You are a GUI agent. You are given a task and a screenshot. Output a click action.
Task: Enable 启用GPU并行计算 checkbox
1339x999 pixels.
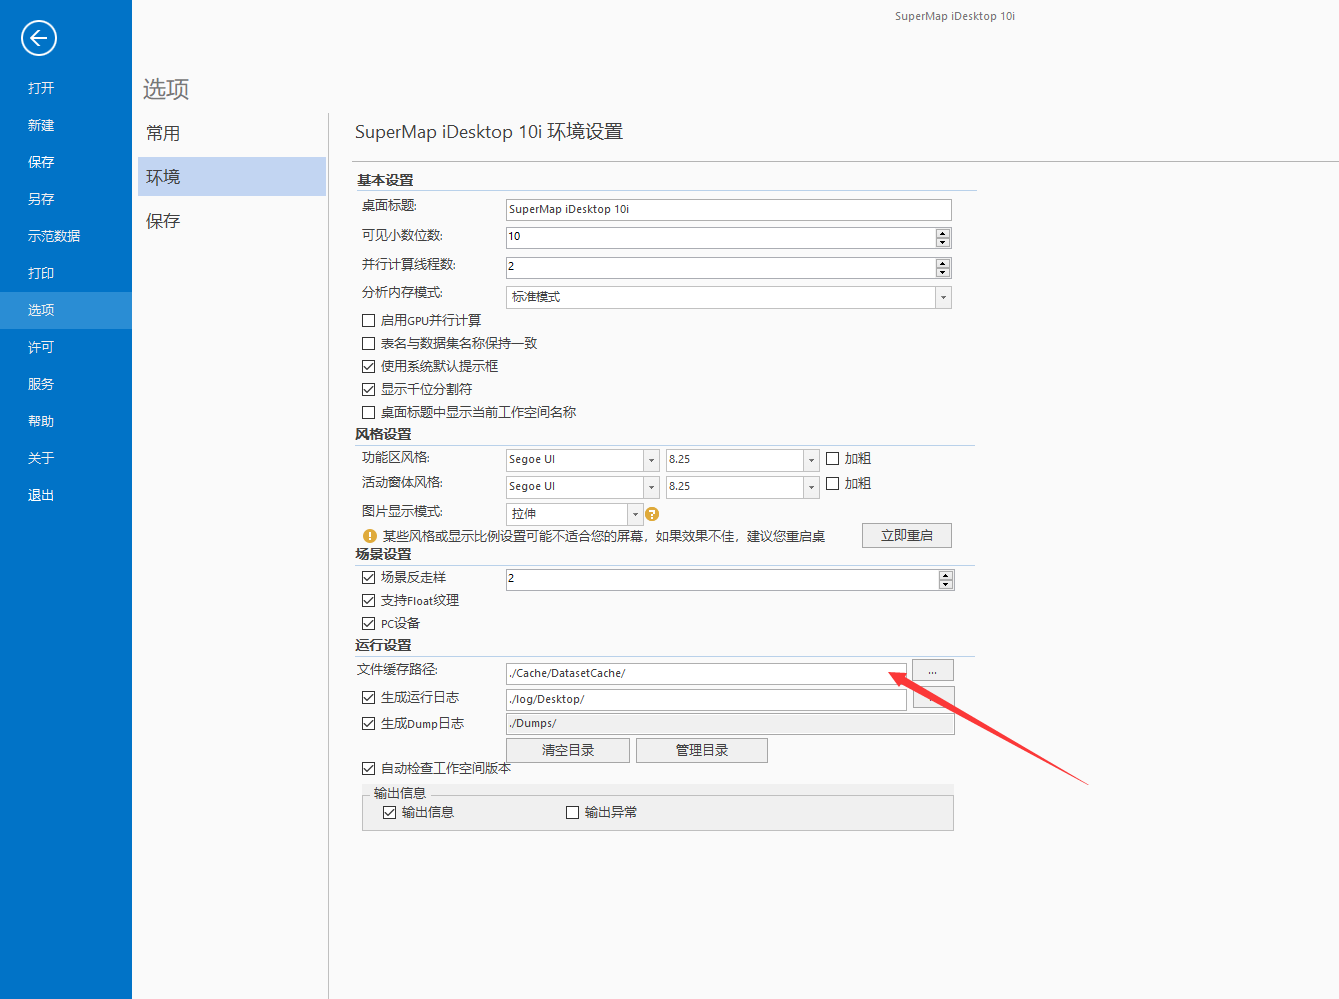coord(368,321)
